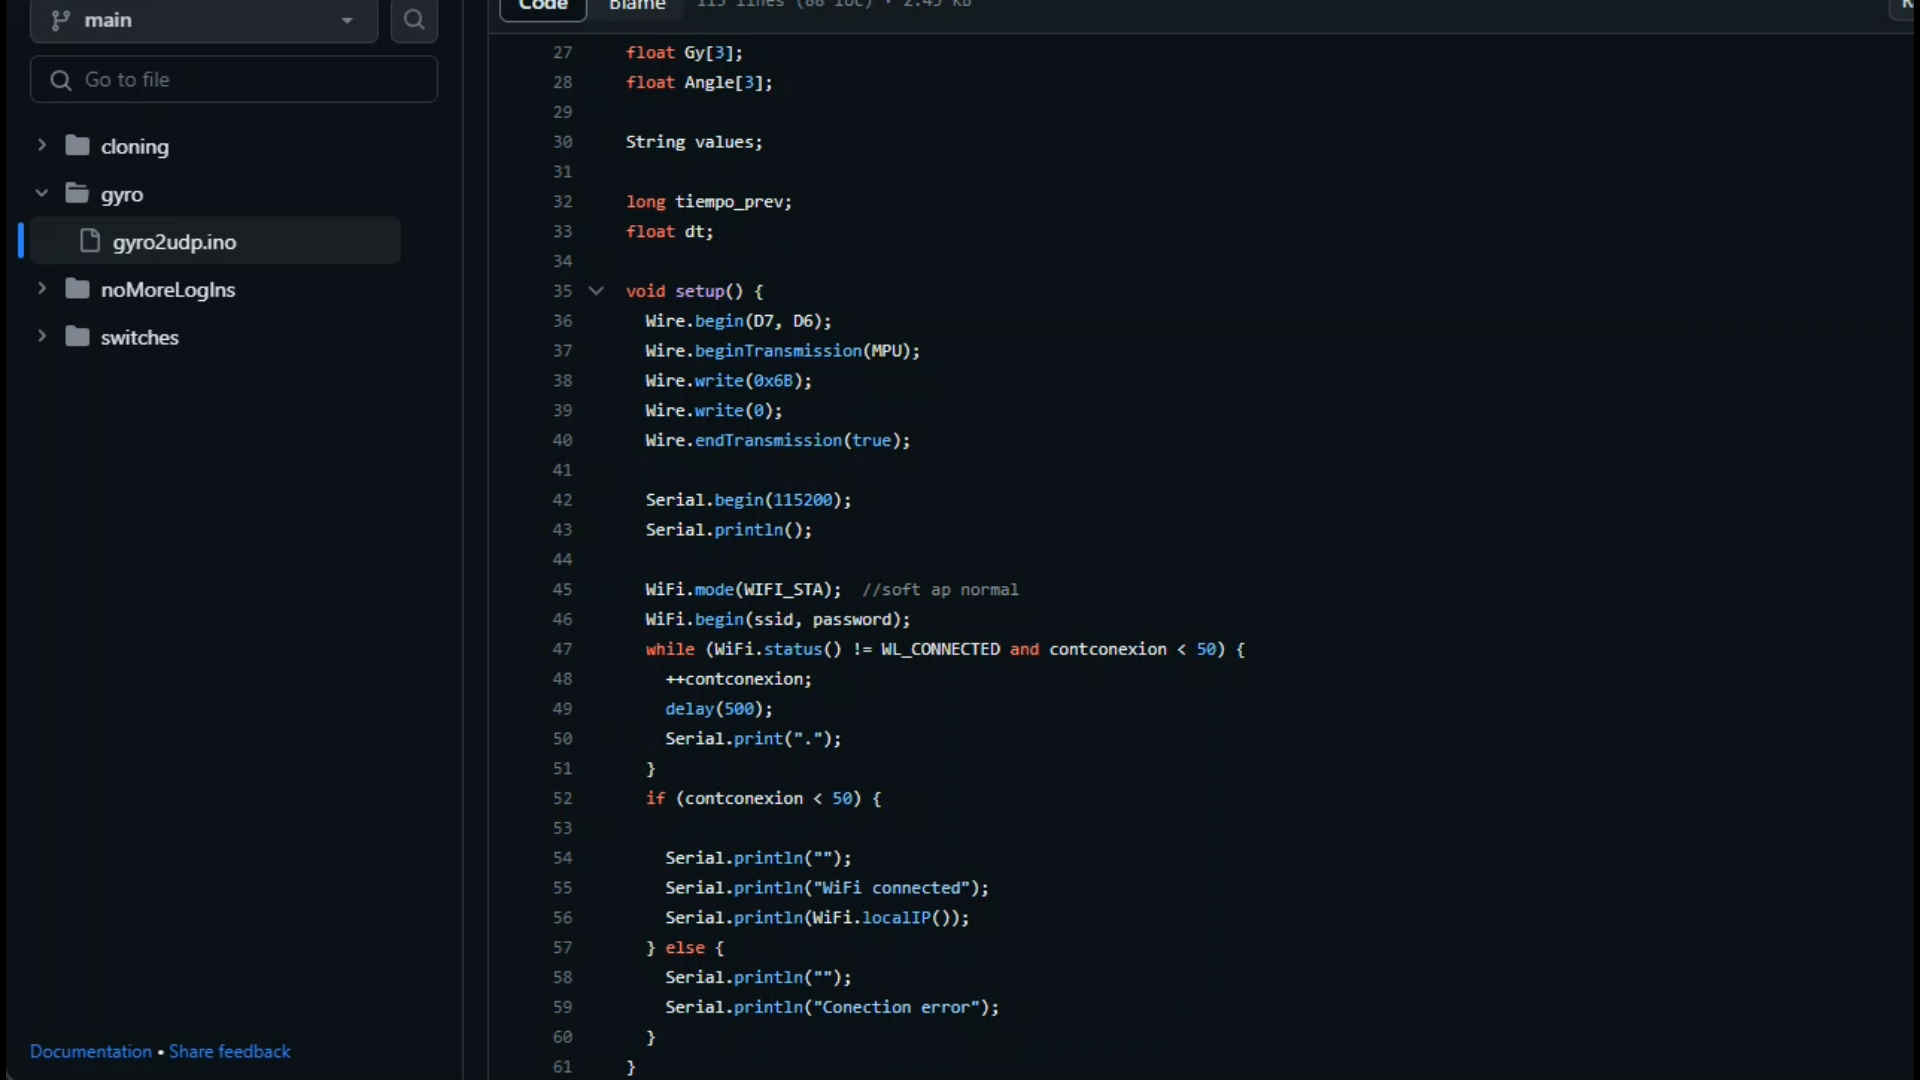Click the search icon next to the branch dropdown
Viewport: 1920px width, 1080px height.
point(415,20)
